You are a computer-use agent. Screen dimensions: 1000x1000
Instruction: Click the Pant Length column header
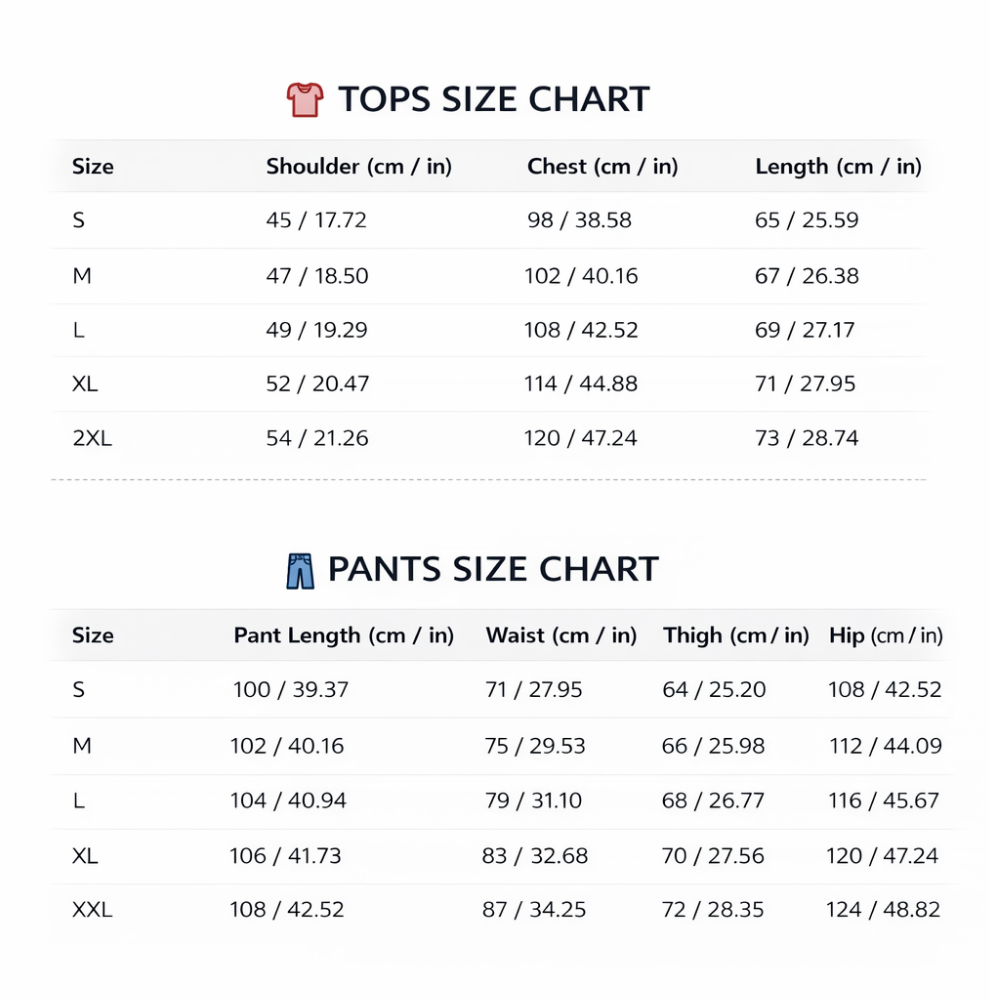click(344, 636)
